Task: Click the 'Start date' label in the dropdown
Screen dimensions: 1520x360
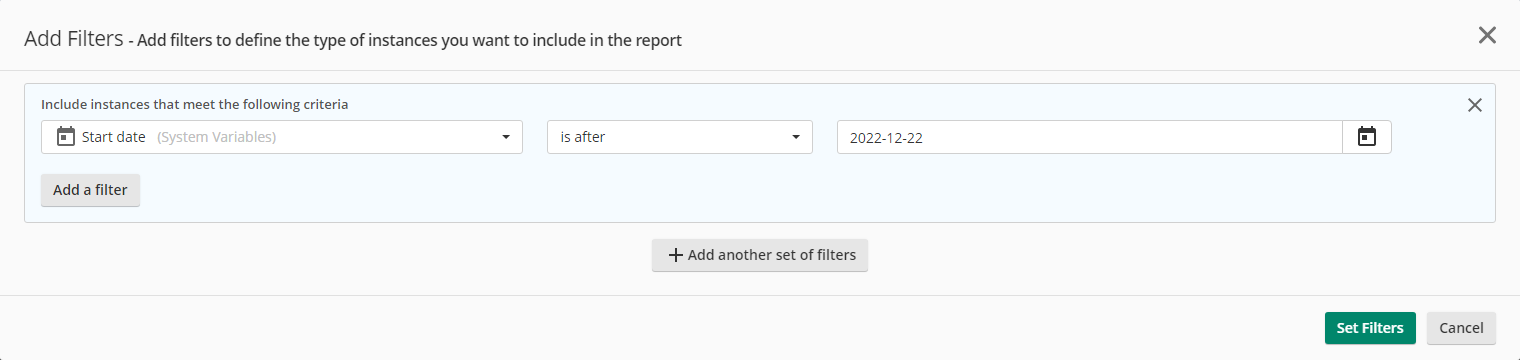Action: tap(114, 137)
